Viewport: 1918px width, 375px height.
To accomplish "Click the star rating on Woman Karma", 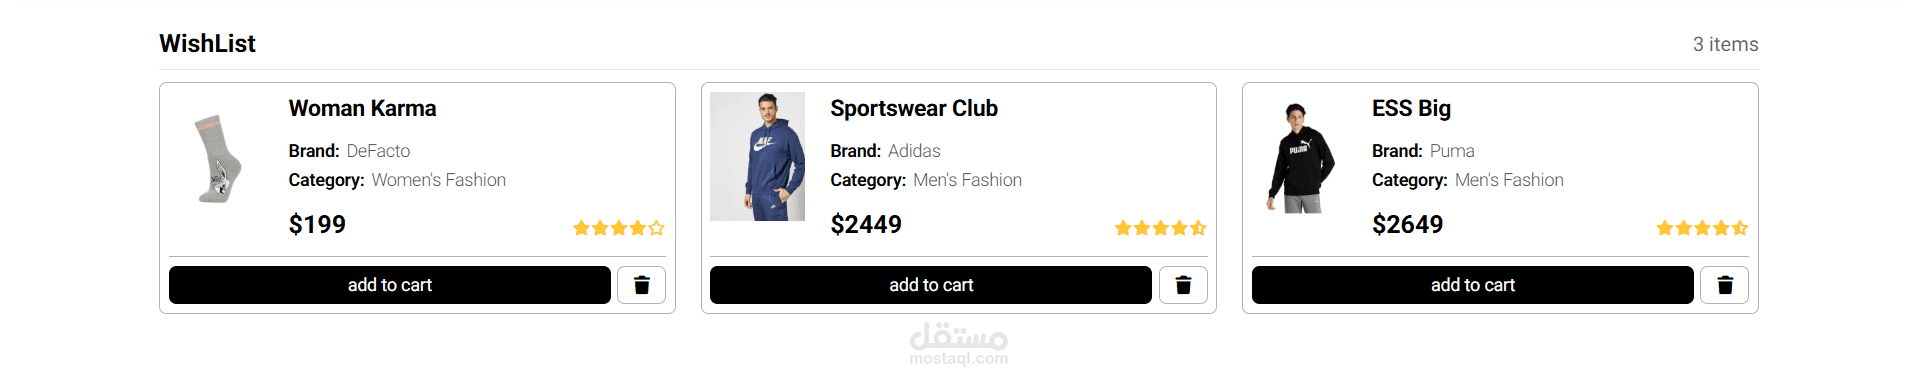I will [619, 228].
